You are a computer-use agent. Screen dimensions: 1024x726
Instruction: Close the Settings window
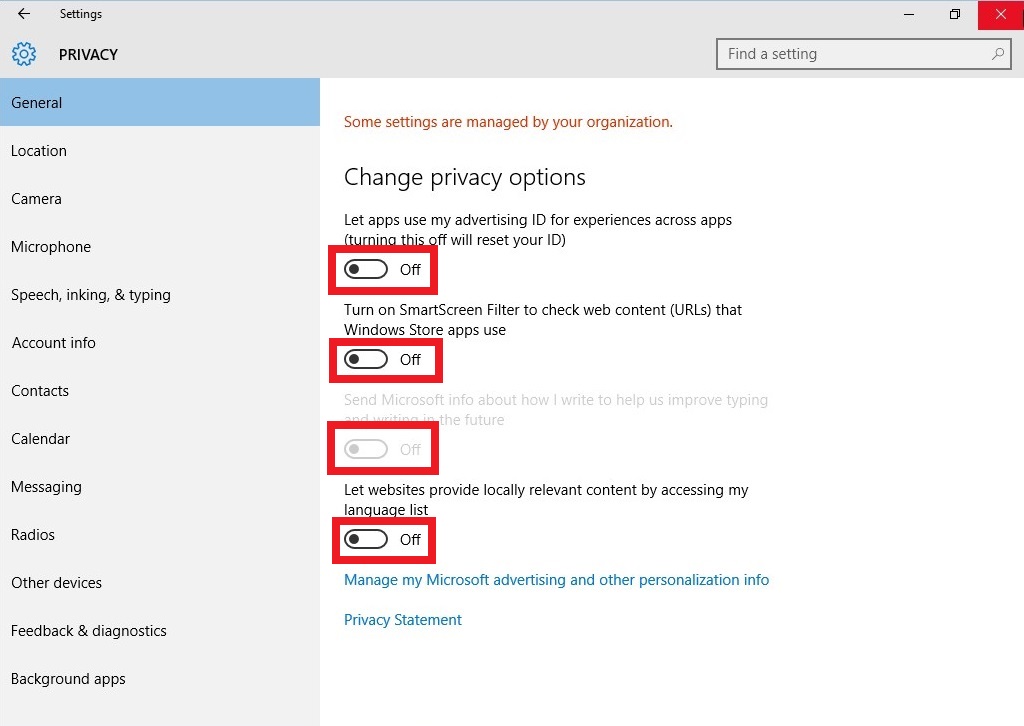[x=1000, y=14]
